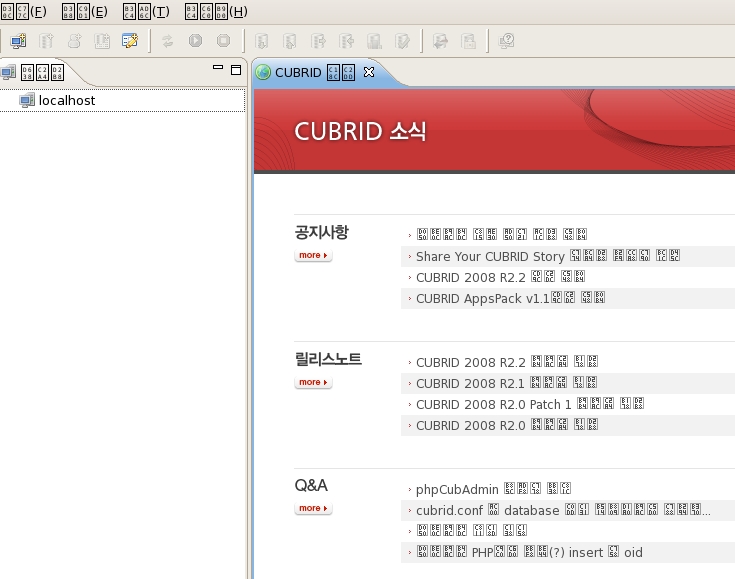Close the CUBRID news tab
This screenshot has height=579, width=735.
[x=369, y=72]
